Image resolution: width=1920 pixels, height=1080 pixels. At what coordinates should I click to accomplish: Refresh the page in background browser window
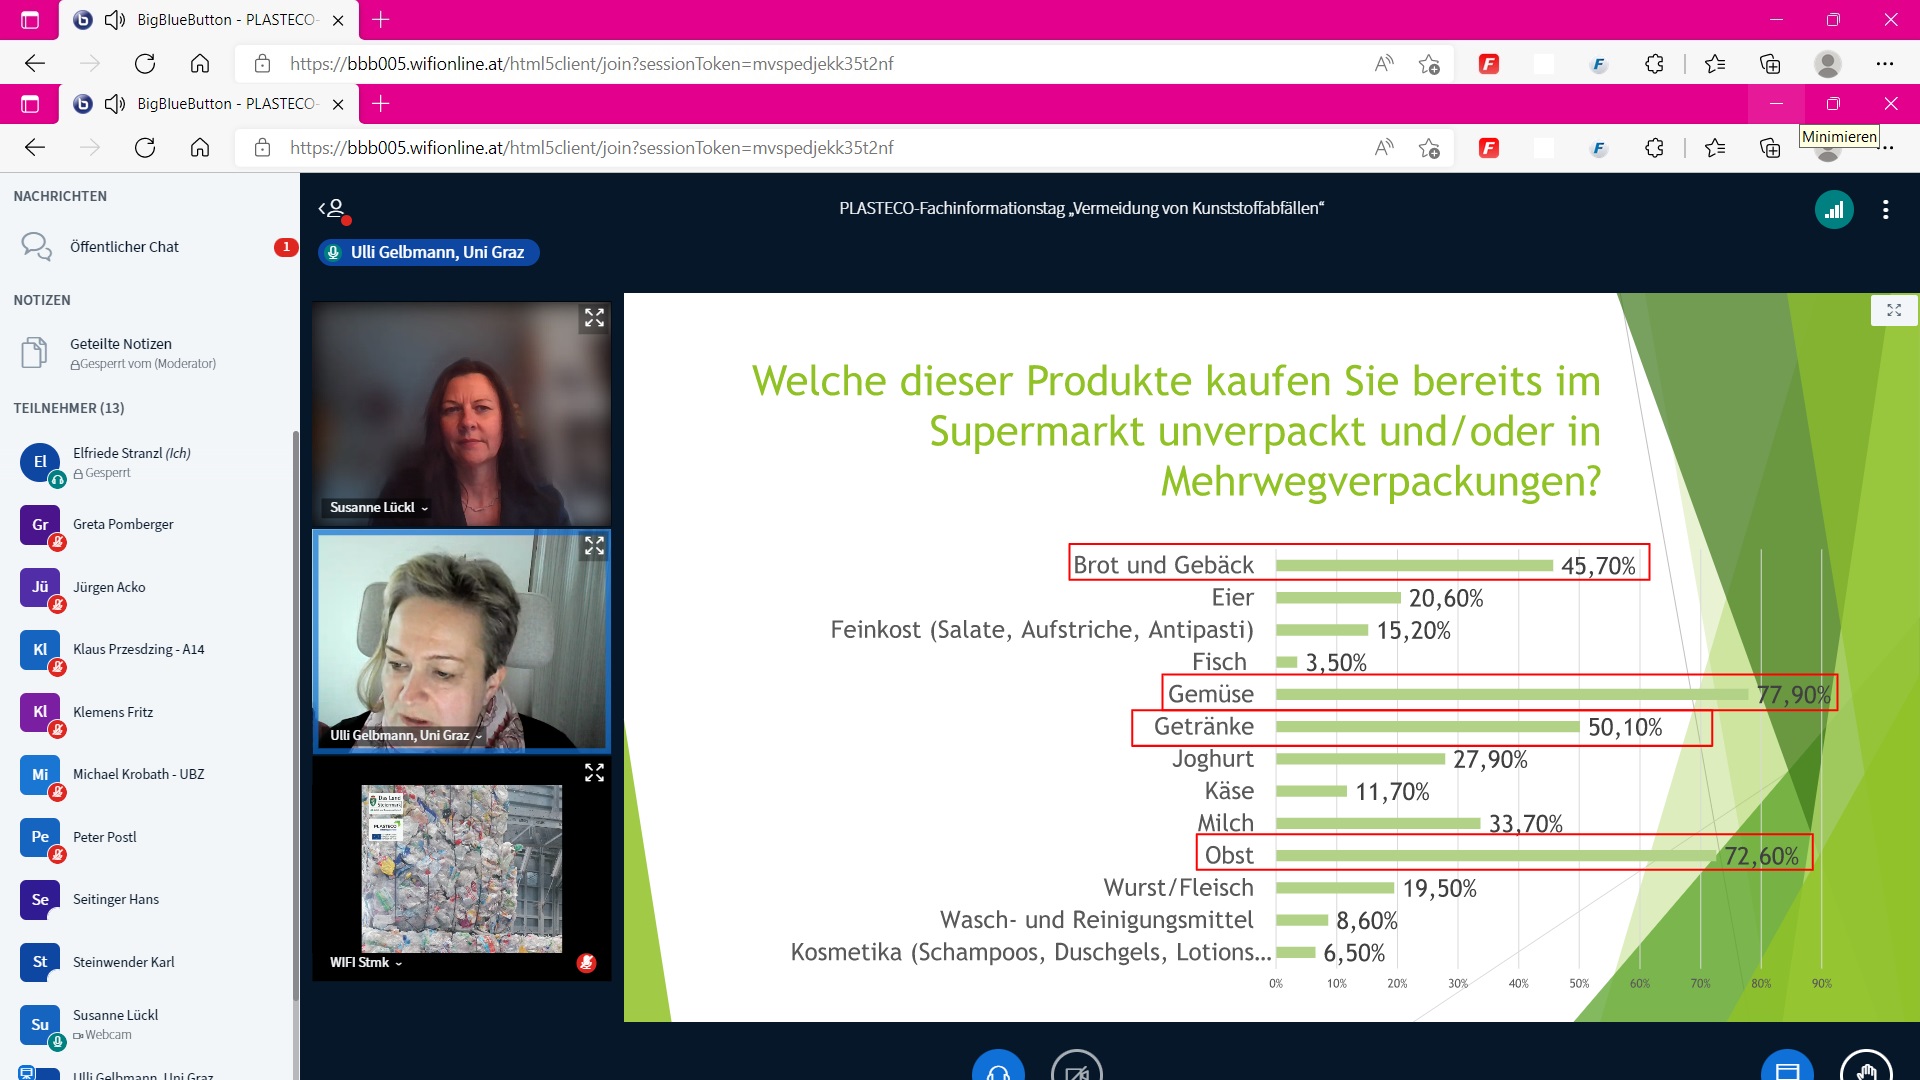pos(145,64)
